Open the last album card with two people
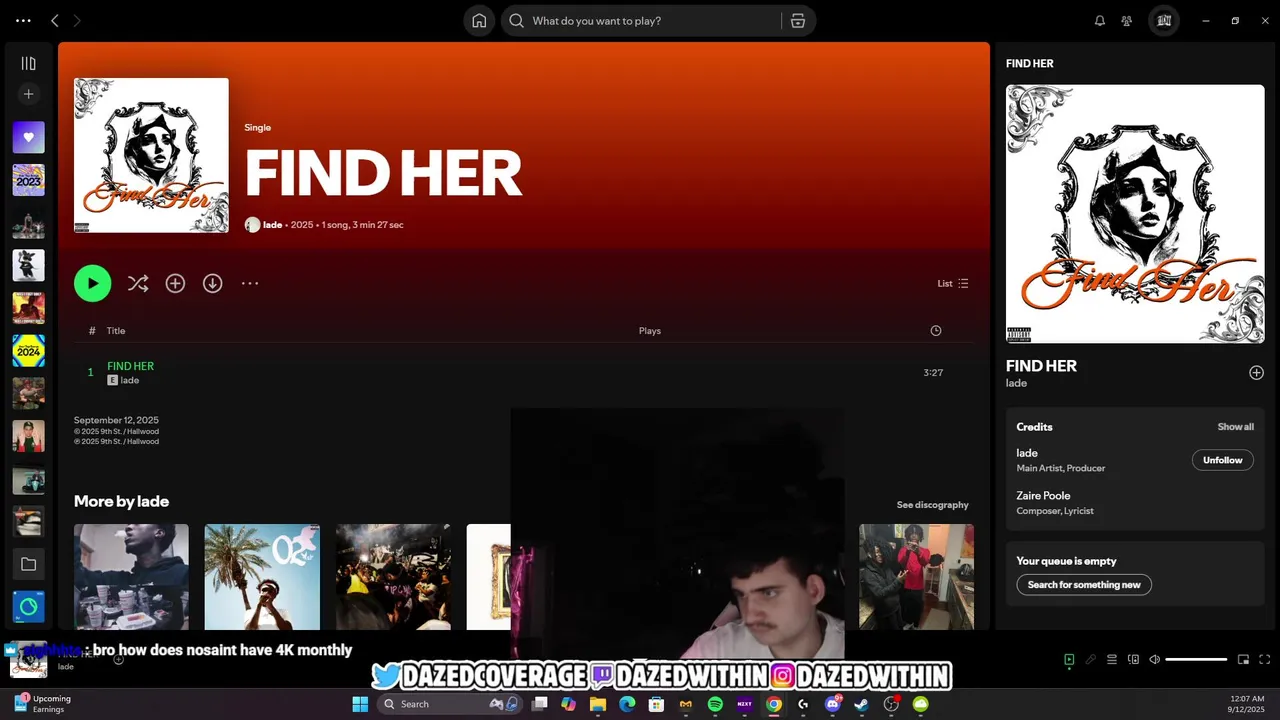The width and height of the screenshot is (1280, 720). click(x=916, y=577)
